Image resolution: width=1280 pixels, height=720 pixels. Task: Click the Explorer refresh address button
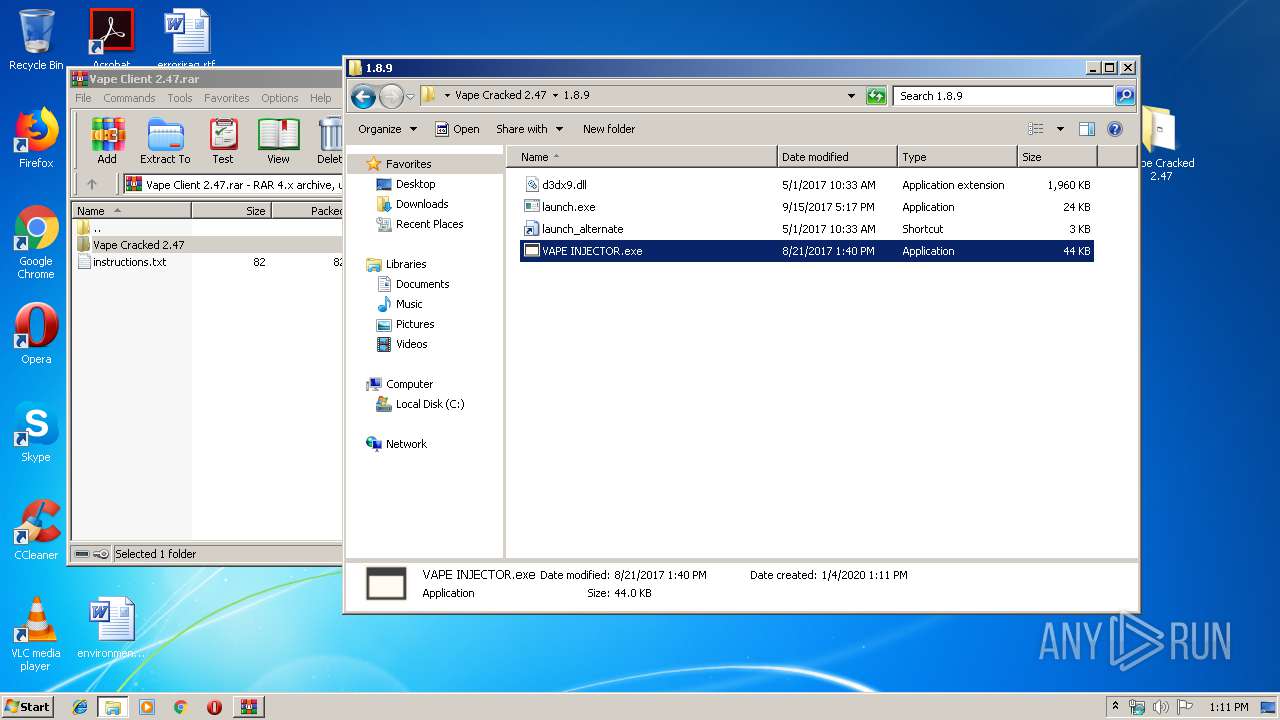(876, 96)
